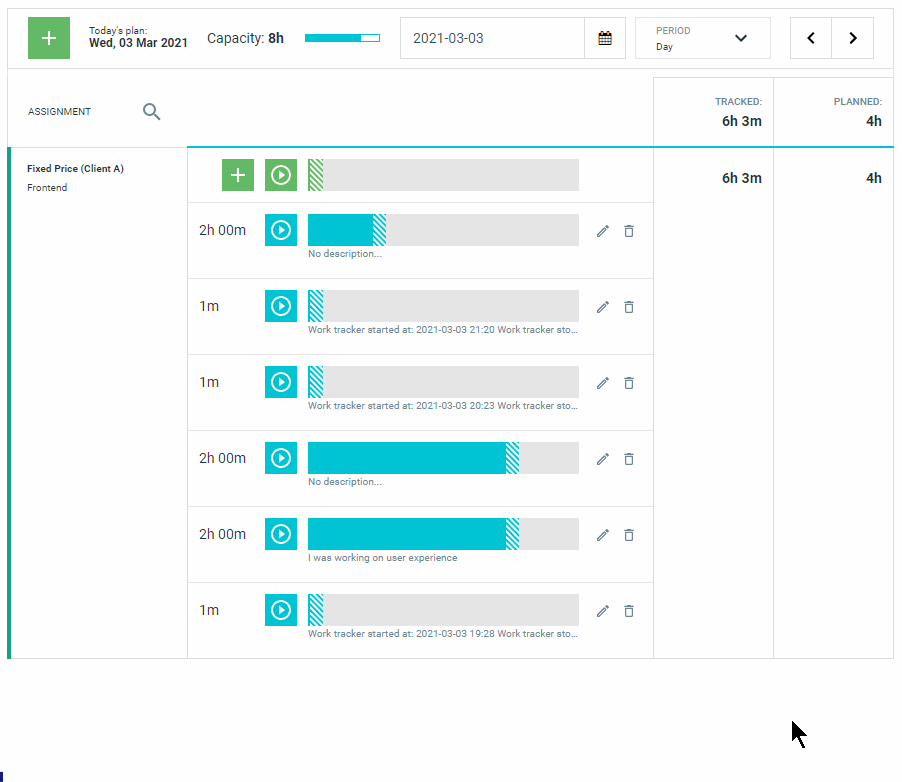This screenshot has height=782, width=902.
Task: Click the Capacity progress bar
Action: [x=342, y=38]
